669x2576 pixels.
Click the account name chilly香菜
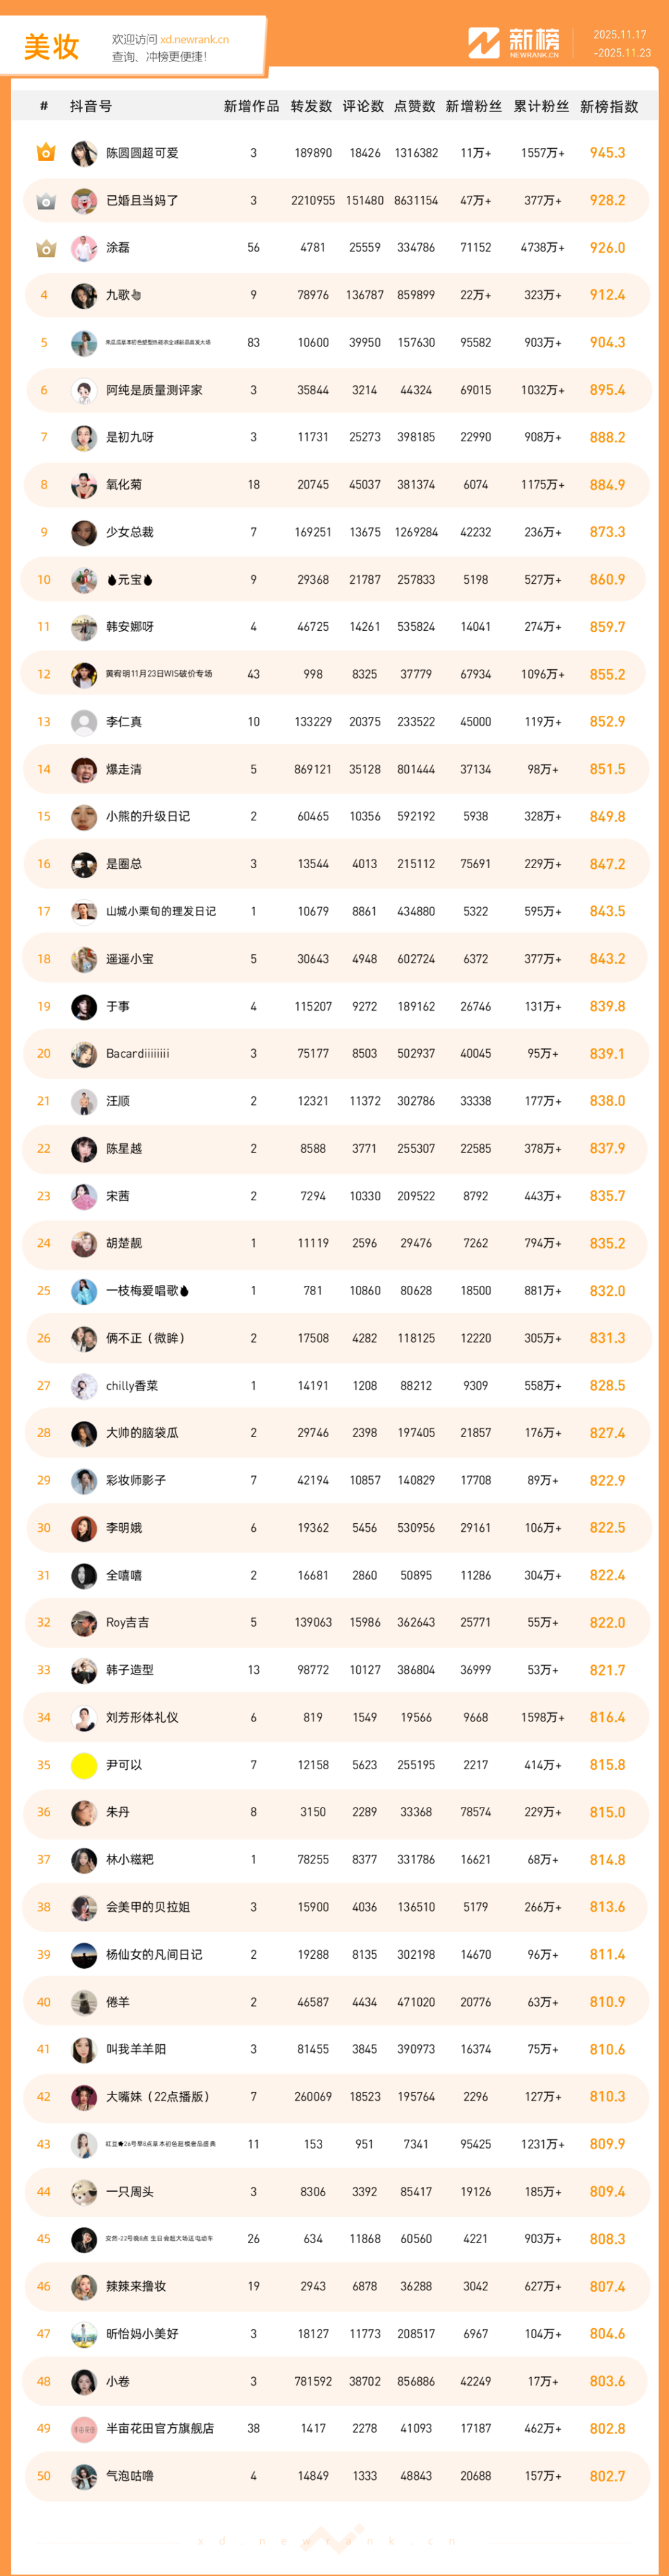tap(132, 1386)
